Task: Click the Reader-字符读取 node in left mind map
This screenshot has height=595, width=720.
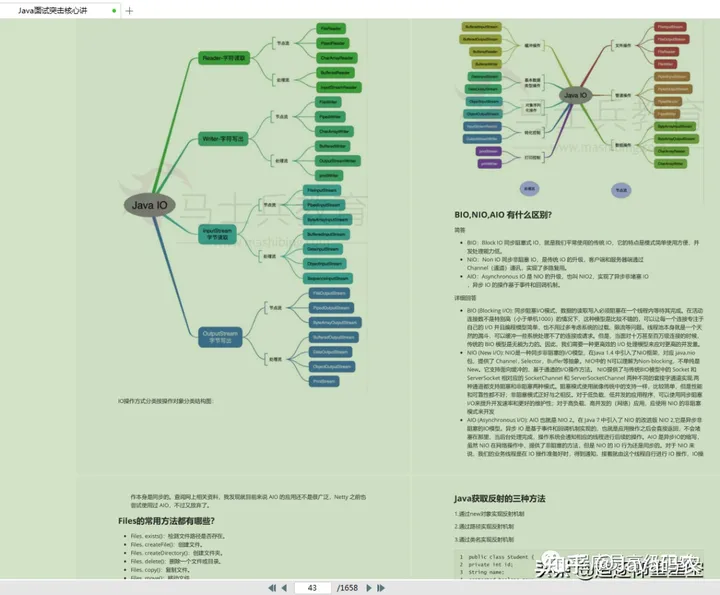Action: [x=224, y=58]
